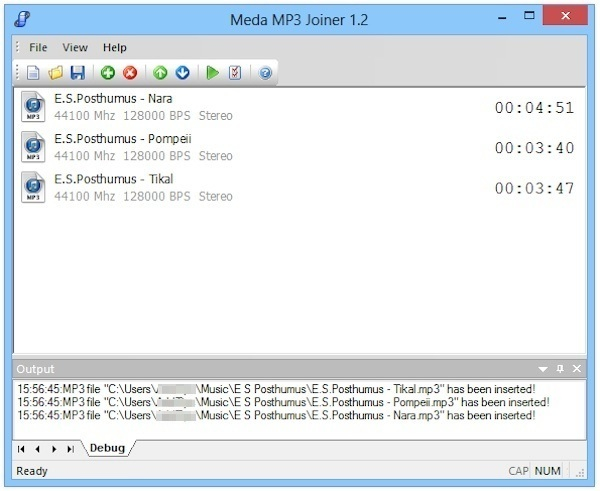Image resolution: width=600 pixels, height=491 pixels.
Task: Click the Output panel title
Action: [35, 369]
